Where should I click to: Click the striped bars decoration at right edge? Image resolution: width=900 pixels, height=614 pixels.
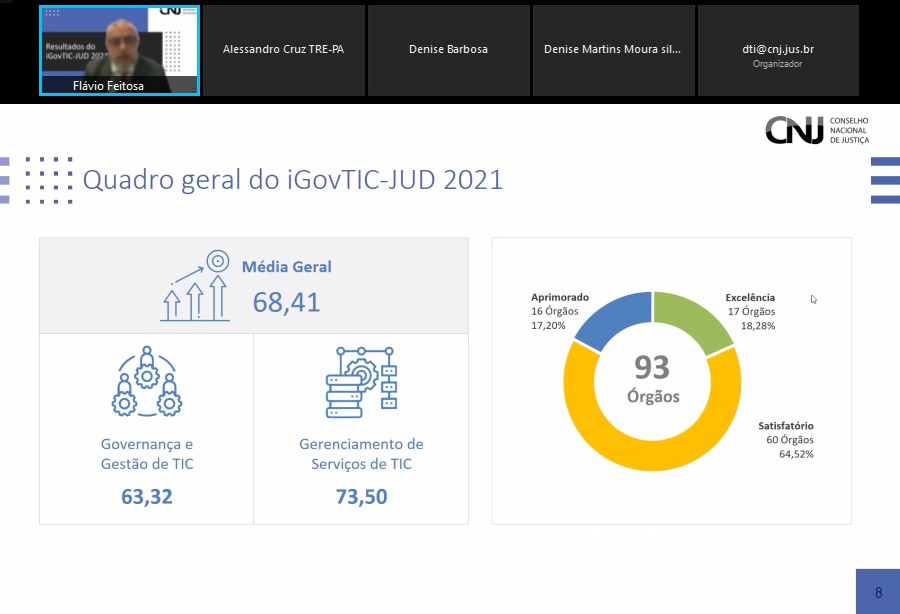pyautogui.click(x=884, y=180)
